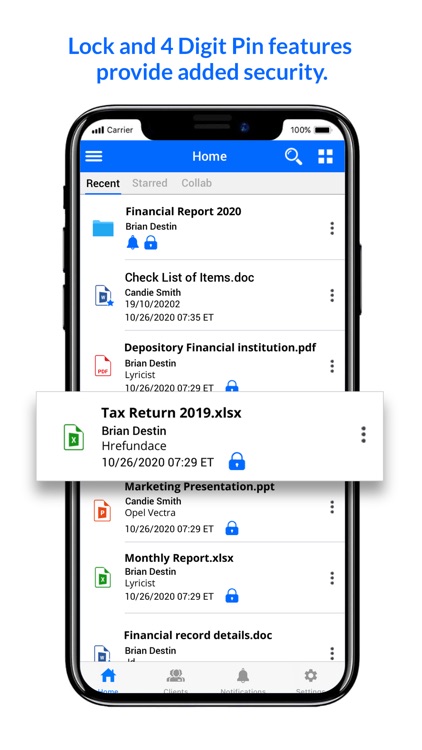
Task: Click bell icon under Financial Report 2020
Action: (x=133, y=243)
